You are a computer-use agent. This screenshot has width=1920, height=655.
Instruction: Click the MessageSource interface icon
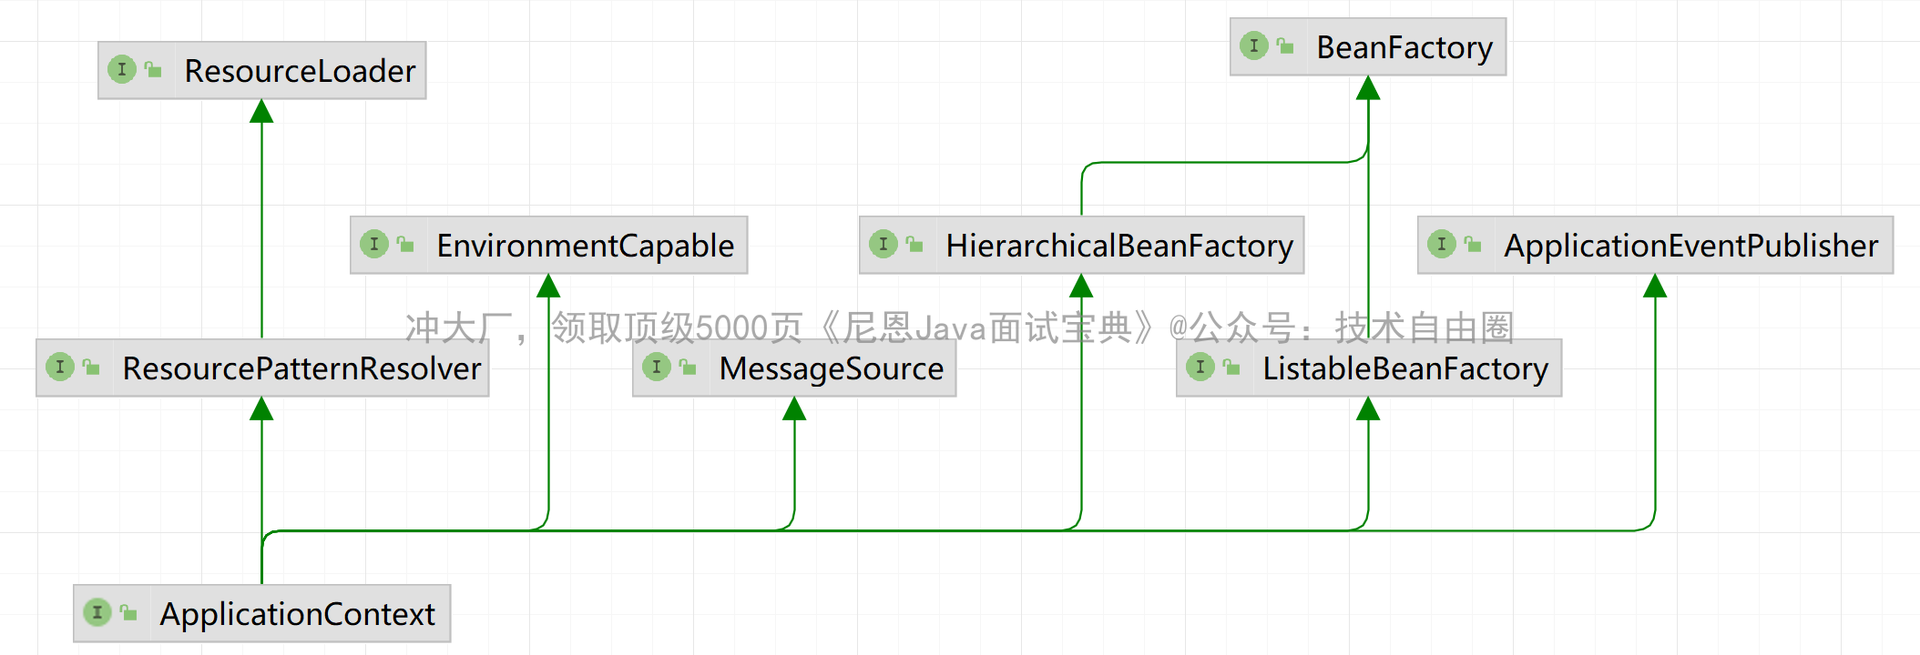pos(657,367)
